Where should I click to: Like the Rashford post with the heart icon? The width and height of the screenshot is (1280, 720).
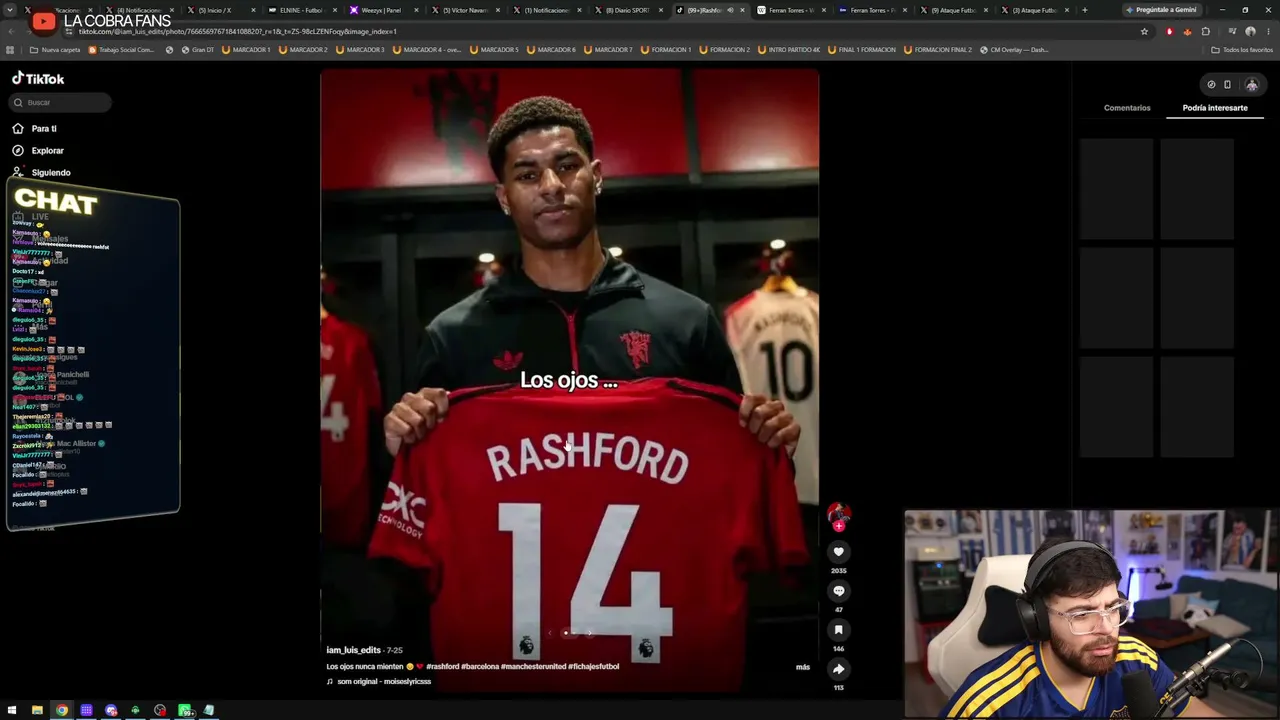coord(839,552)
